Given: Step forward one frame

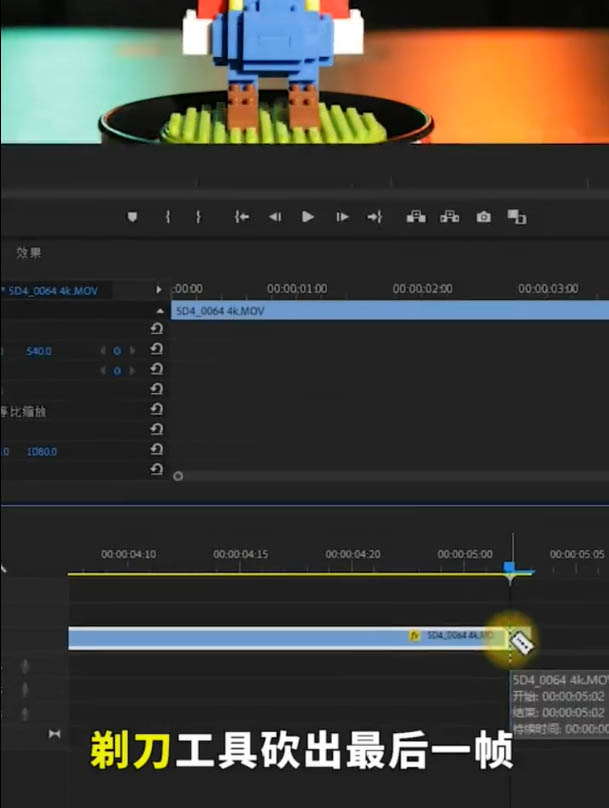Looking at the screenshot, I should click(342, 217).
